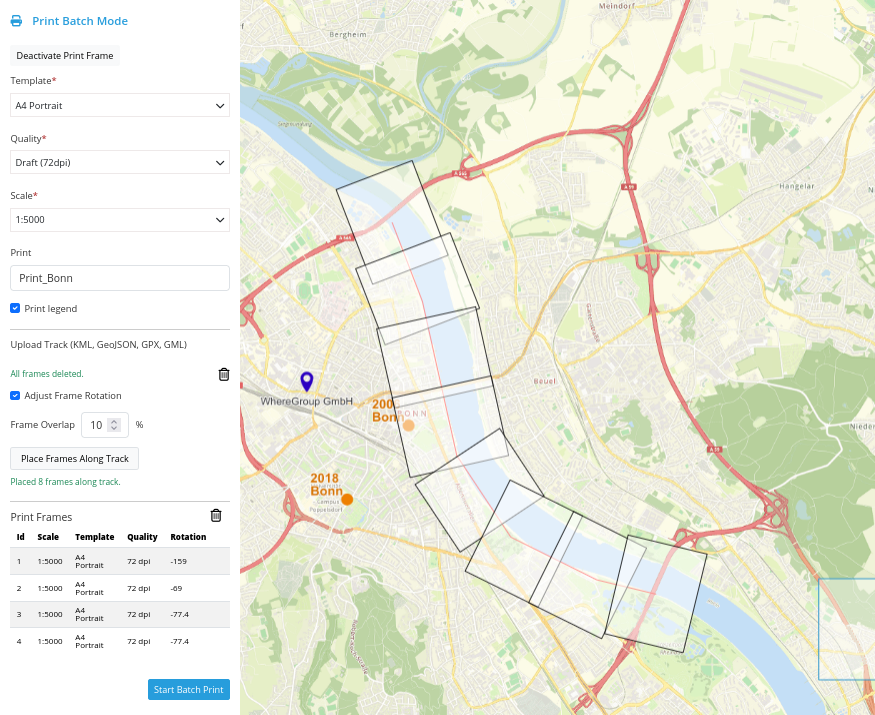
Task: Delete uploaded track with trash icon
Action: point(223,374)
